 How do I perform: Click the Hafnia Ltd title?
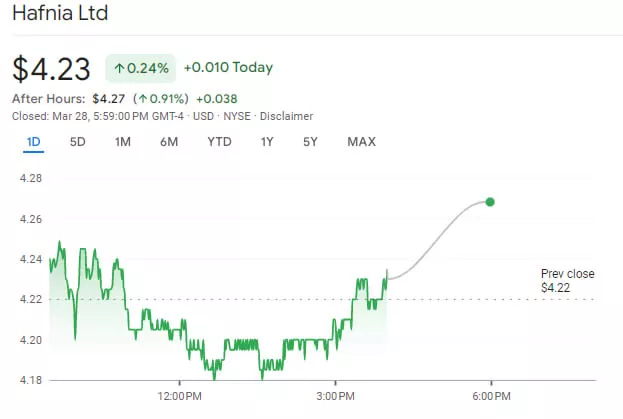click(x=60, y=15)
